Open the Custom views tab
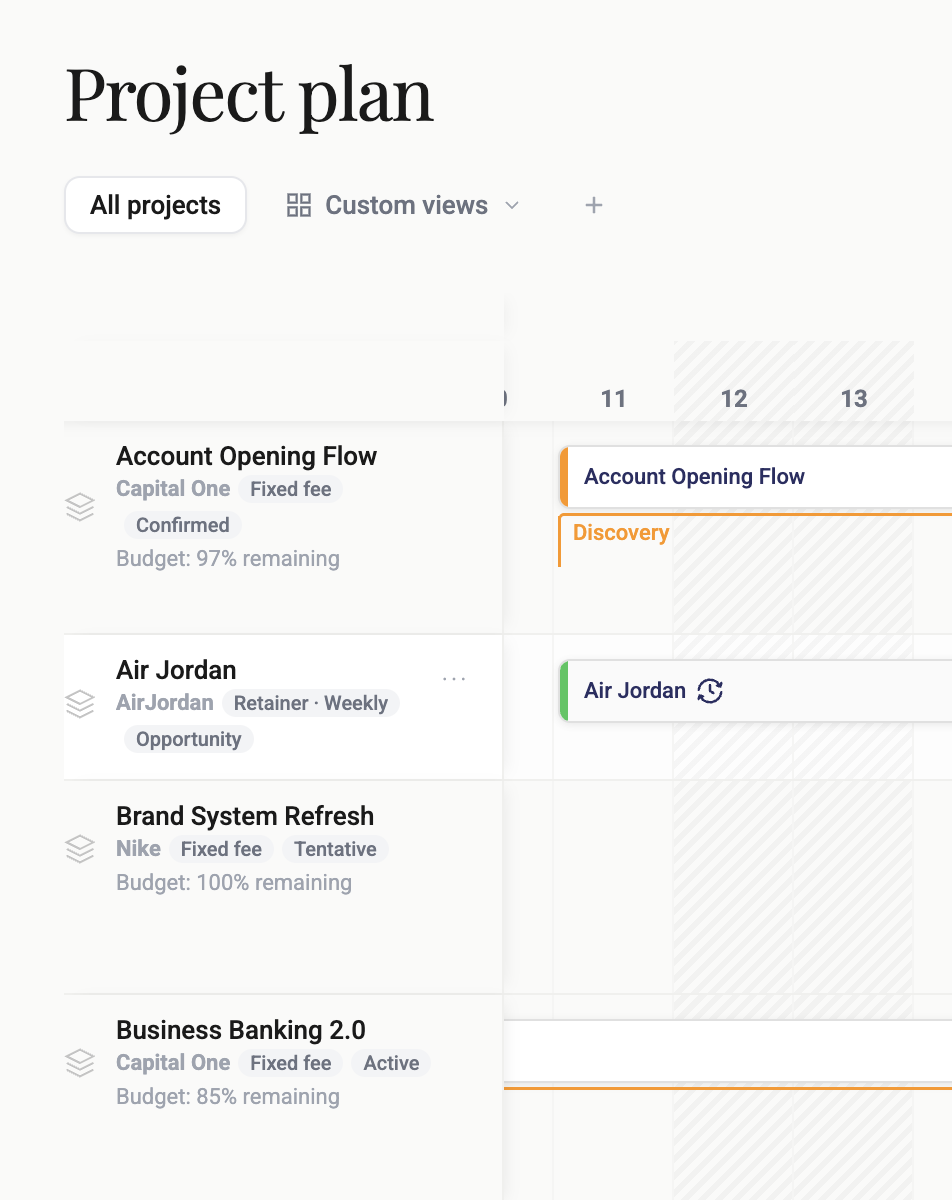Viewport: 952px width, 1200px height. [403, 205]
